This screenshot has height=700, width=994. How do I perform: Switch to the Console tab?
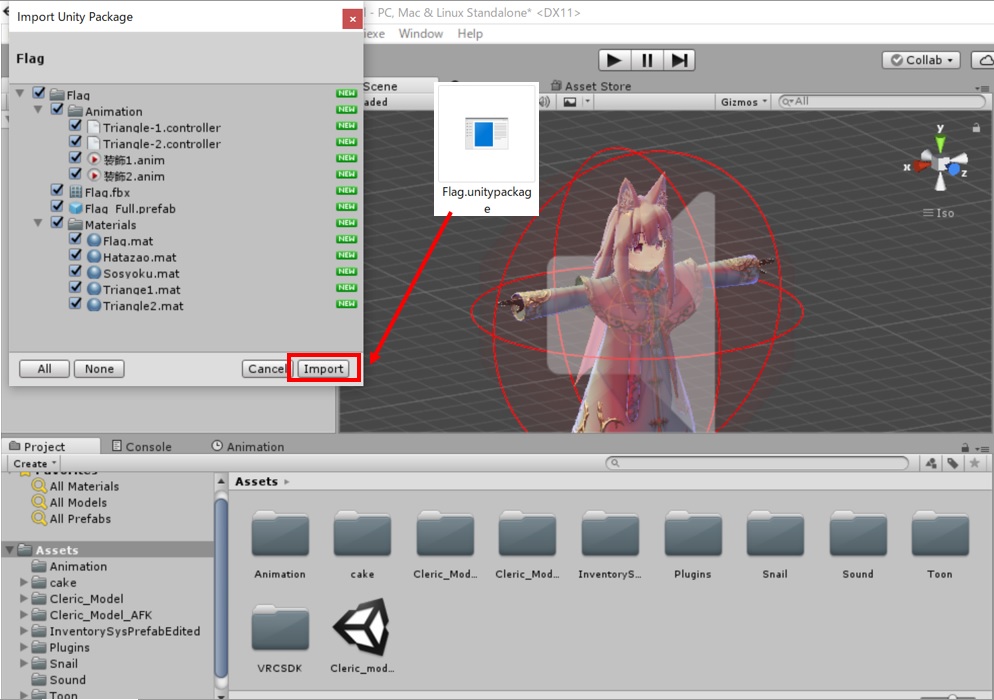141,447
